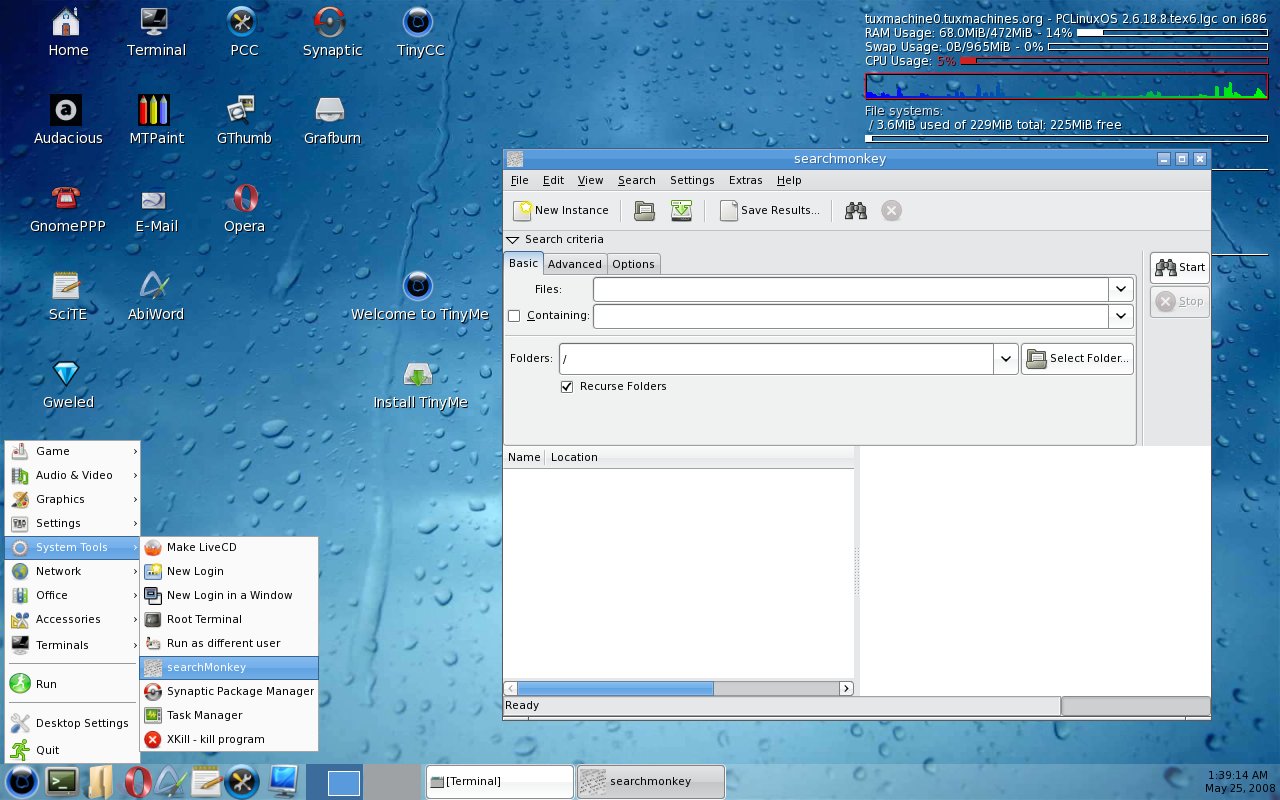Click the binoculars search icon in toolbar
1280x800 pixels.
[x=856, y=210]
